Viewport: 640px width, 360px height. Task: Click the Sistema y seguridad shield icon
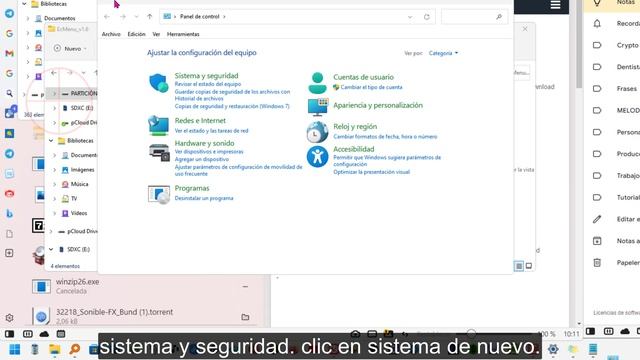(159, 83)
